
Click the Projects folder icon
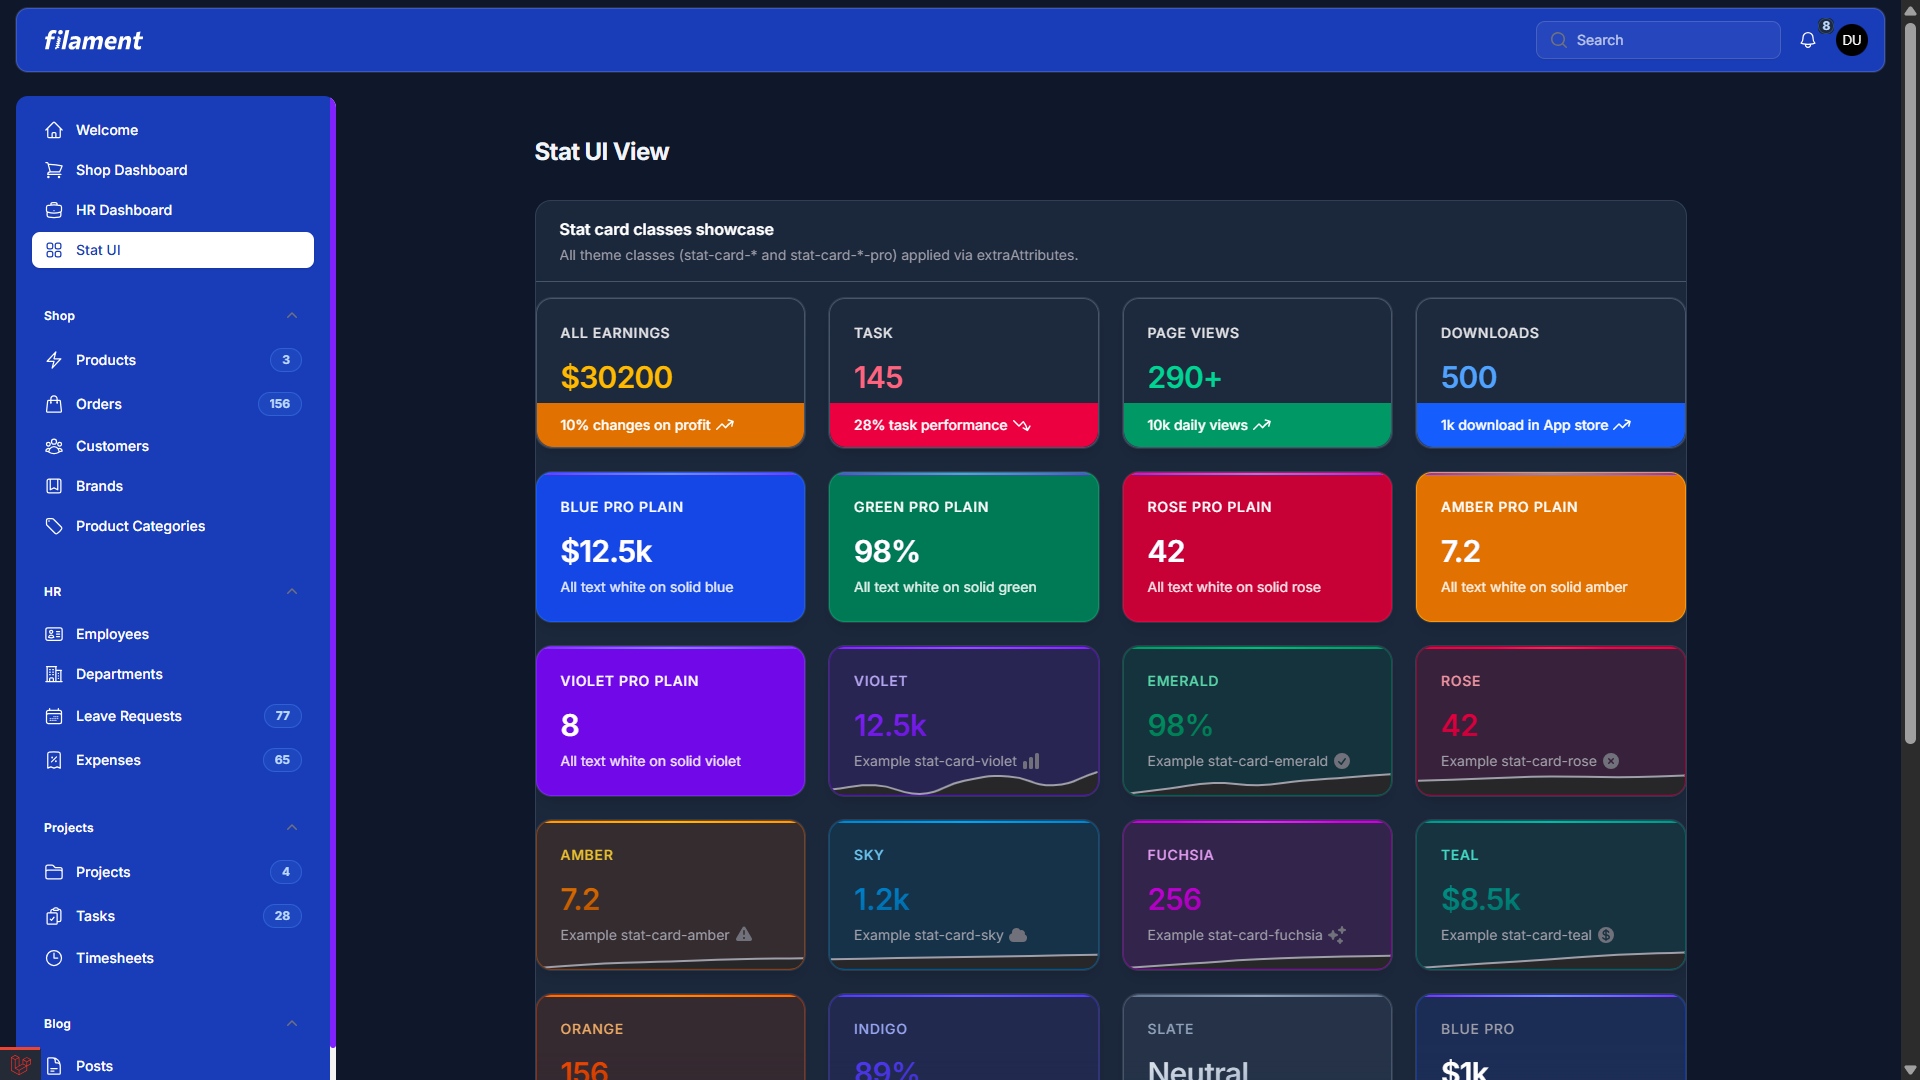pos(54,872)
